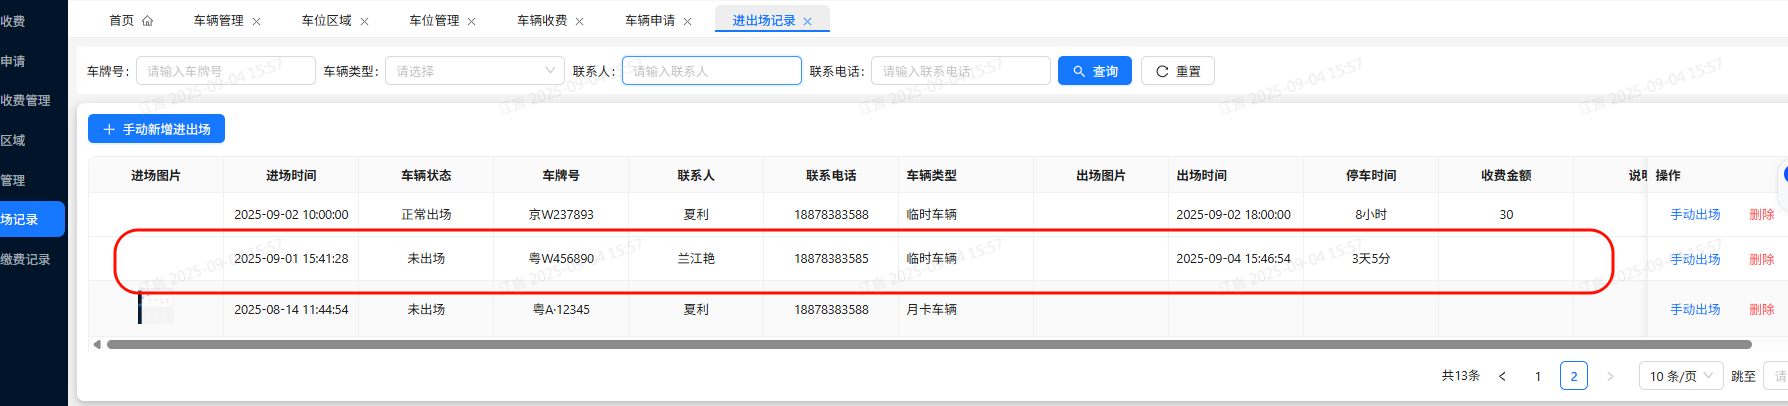This screenshot has width=1788, height=406.
Task: Go to page 1 in pagination
Action: pos(1538,376)
